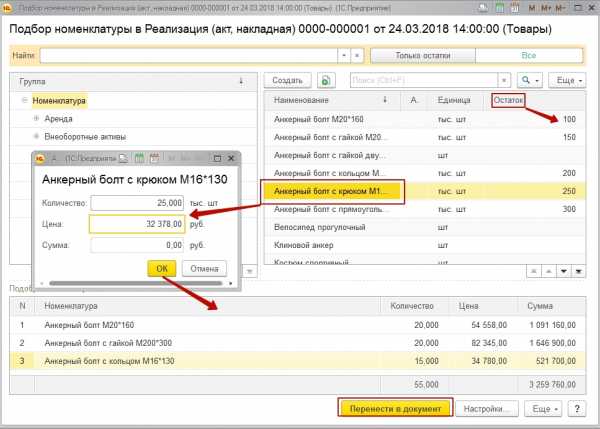Image resolution: width=600 pixels, height=429 pixels.
Task: Maximize the quantity dialog window
Action: tap(217, 158)
